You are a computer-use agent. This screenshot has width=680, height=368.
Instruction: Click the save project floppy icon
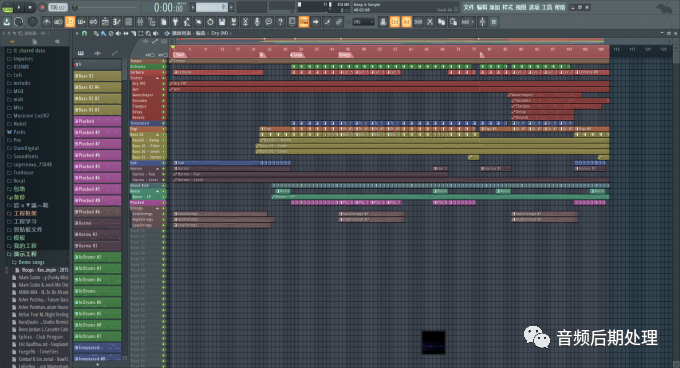click(x=222, y=22)
